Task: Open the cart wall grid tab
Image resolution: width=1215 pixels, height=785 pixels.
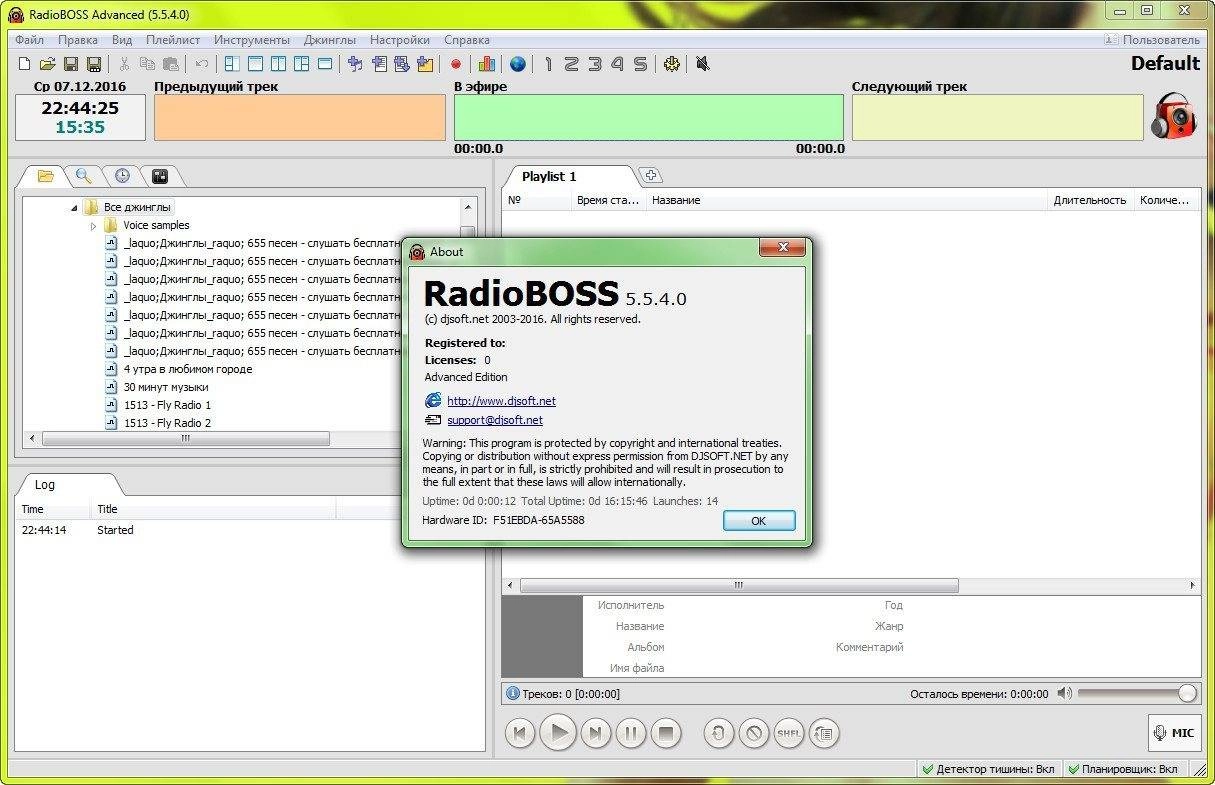Action: click(160, 176)
